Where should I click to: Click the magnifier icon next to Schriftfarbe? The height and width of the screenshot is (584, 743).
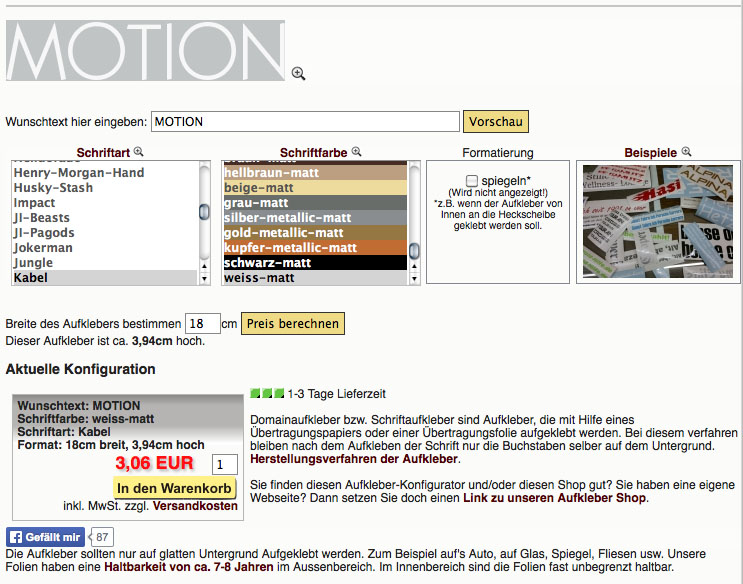[356, 152]
